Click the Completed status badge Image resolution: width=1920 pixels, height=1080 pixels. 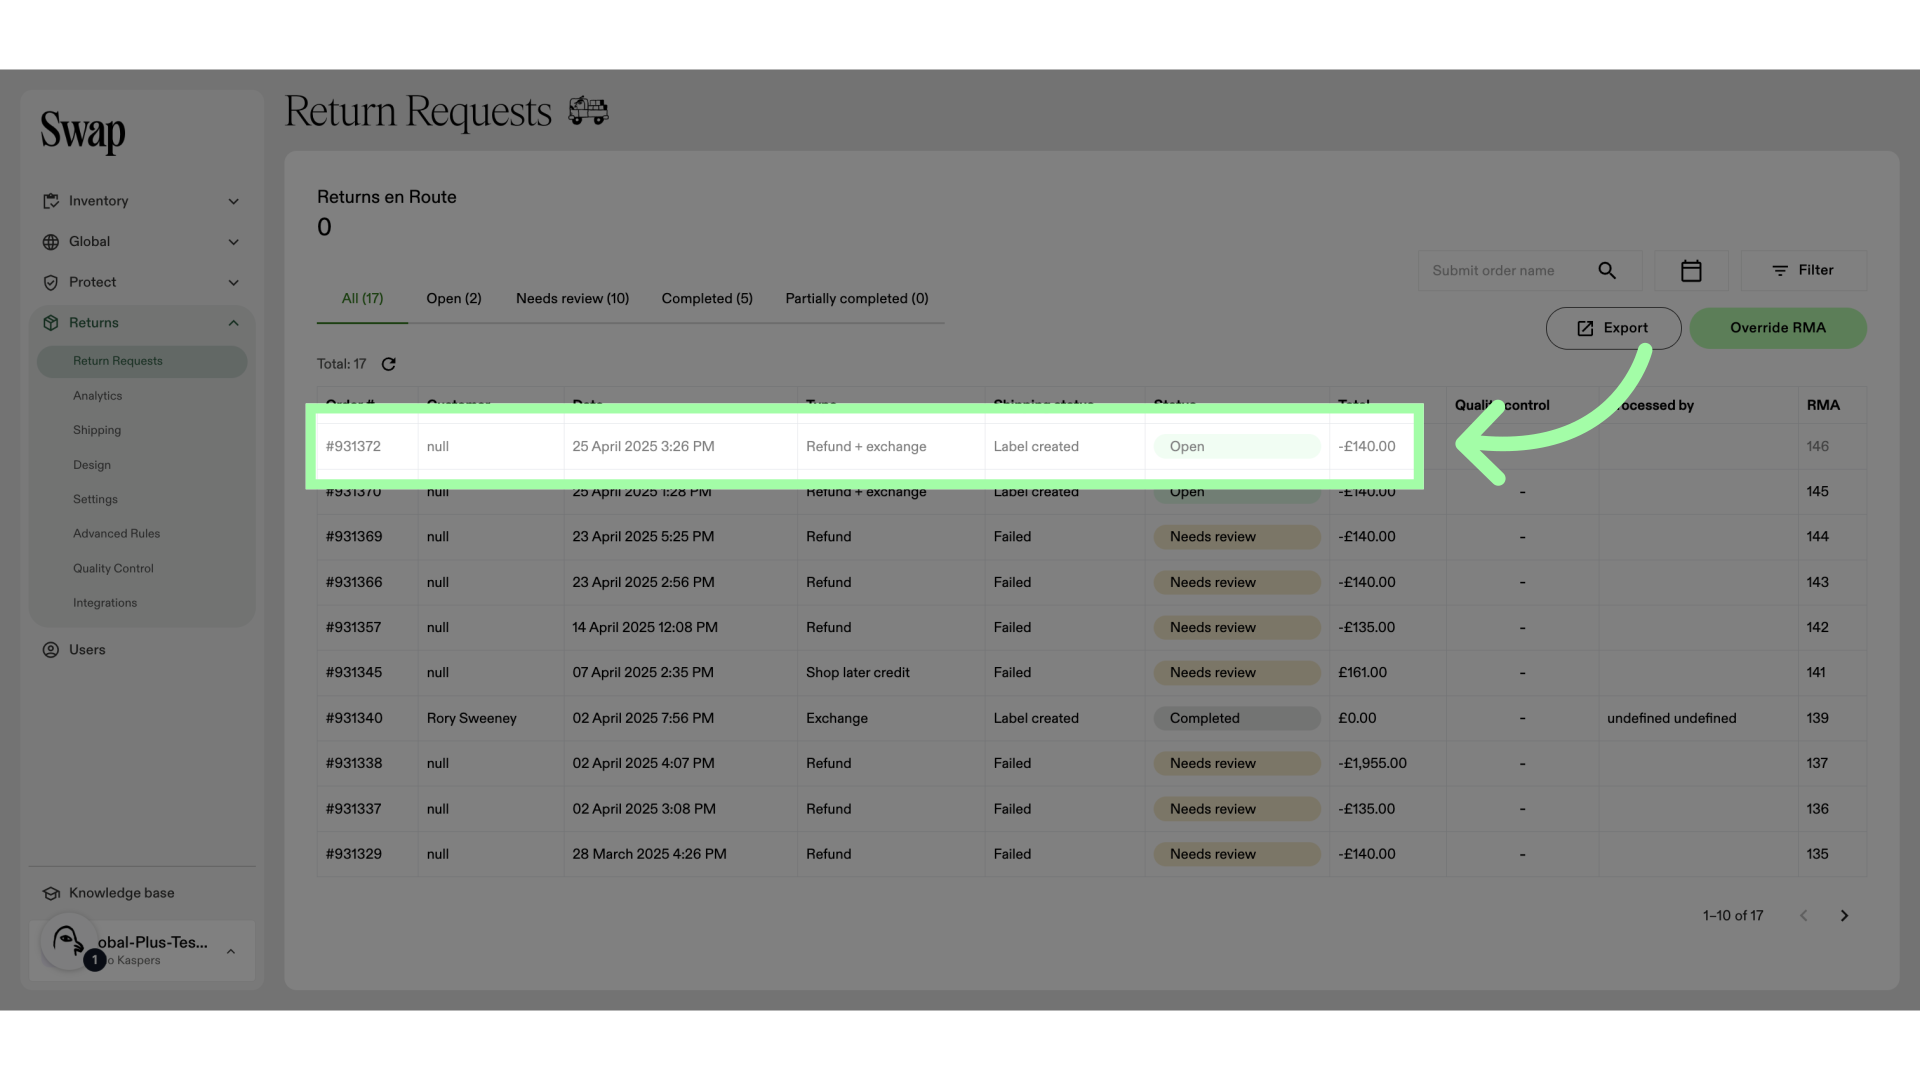(1237, 718)
